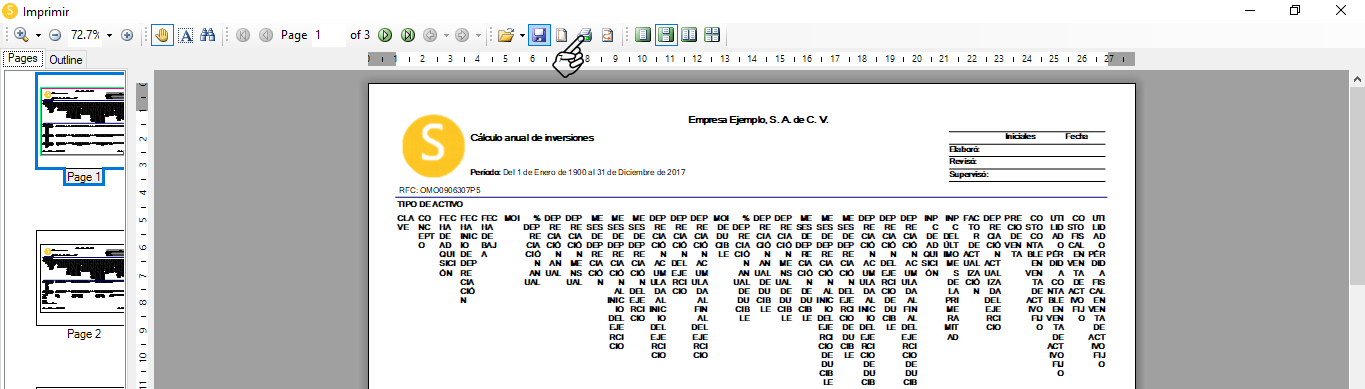Activate the text selection tool

pyautogui.click(x=185, y=35)
